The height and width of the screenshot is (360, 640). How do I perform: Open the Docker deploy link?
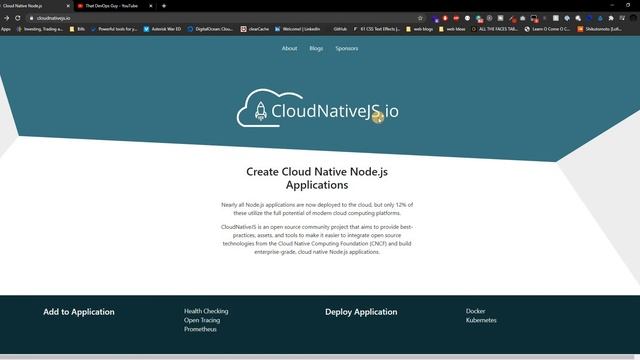tap(476, 311)
